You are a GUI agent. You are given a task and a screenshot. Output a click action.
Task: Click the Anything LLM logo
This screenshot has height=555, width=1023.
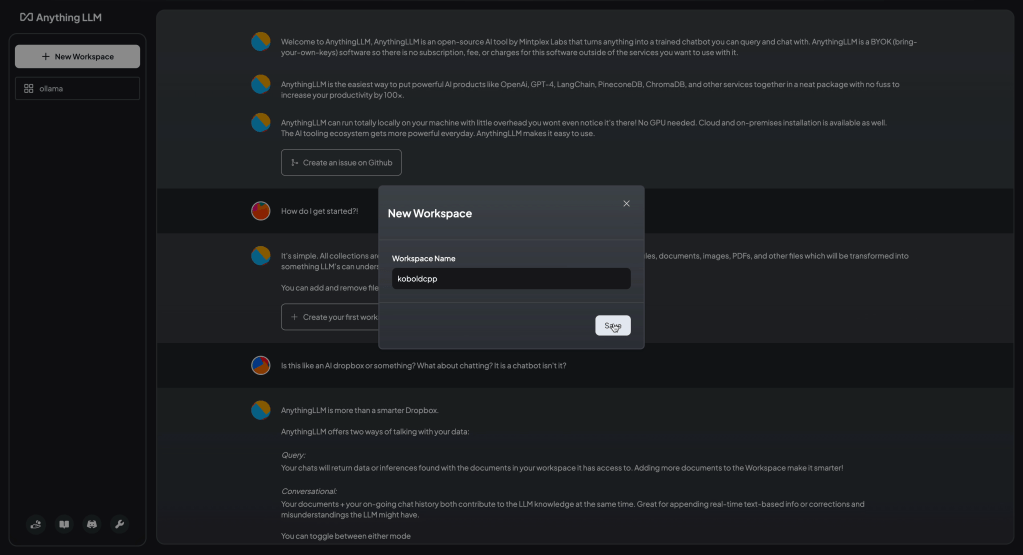pos(61,17)
